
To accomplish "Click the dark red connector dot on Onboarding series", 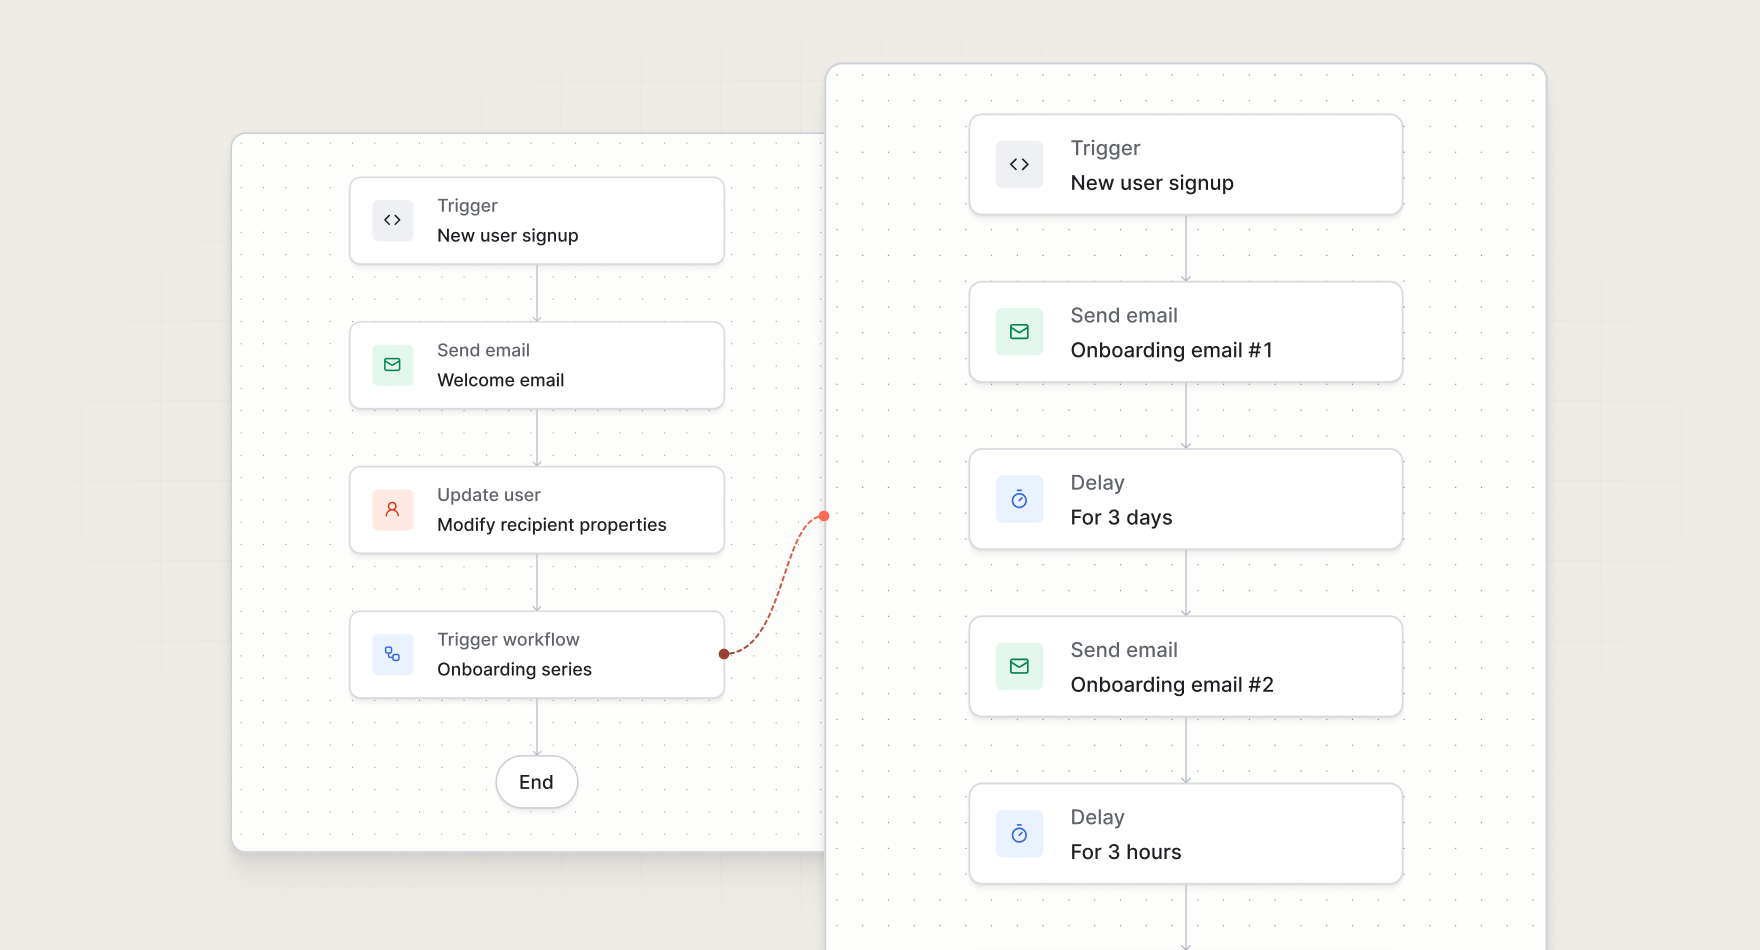I will click(x=724, y=654).
